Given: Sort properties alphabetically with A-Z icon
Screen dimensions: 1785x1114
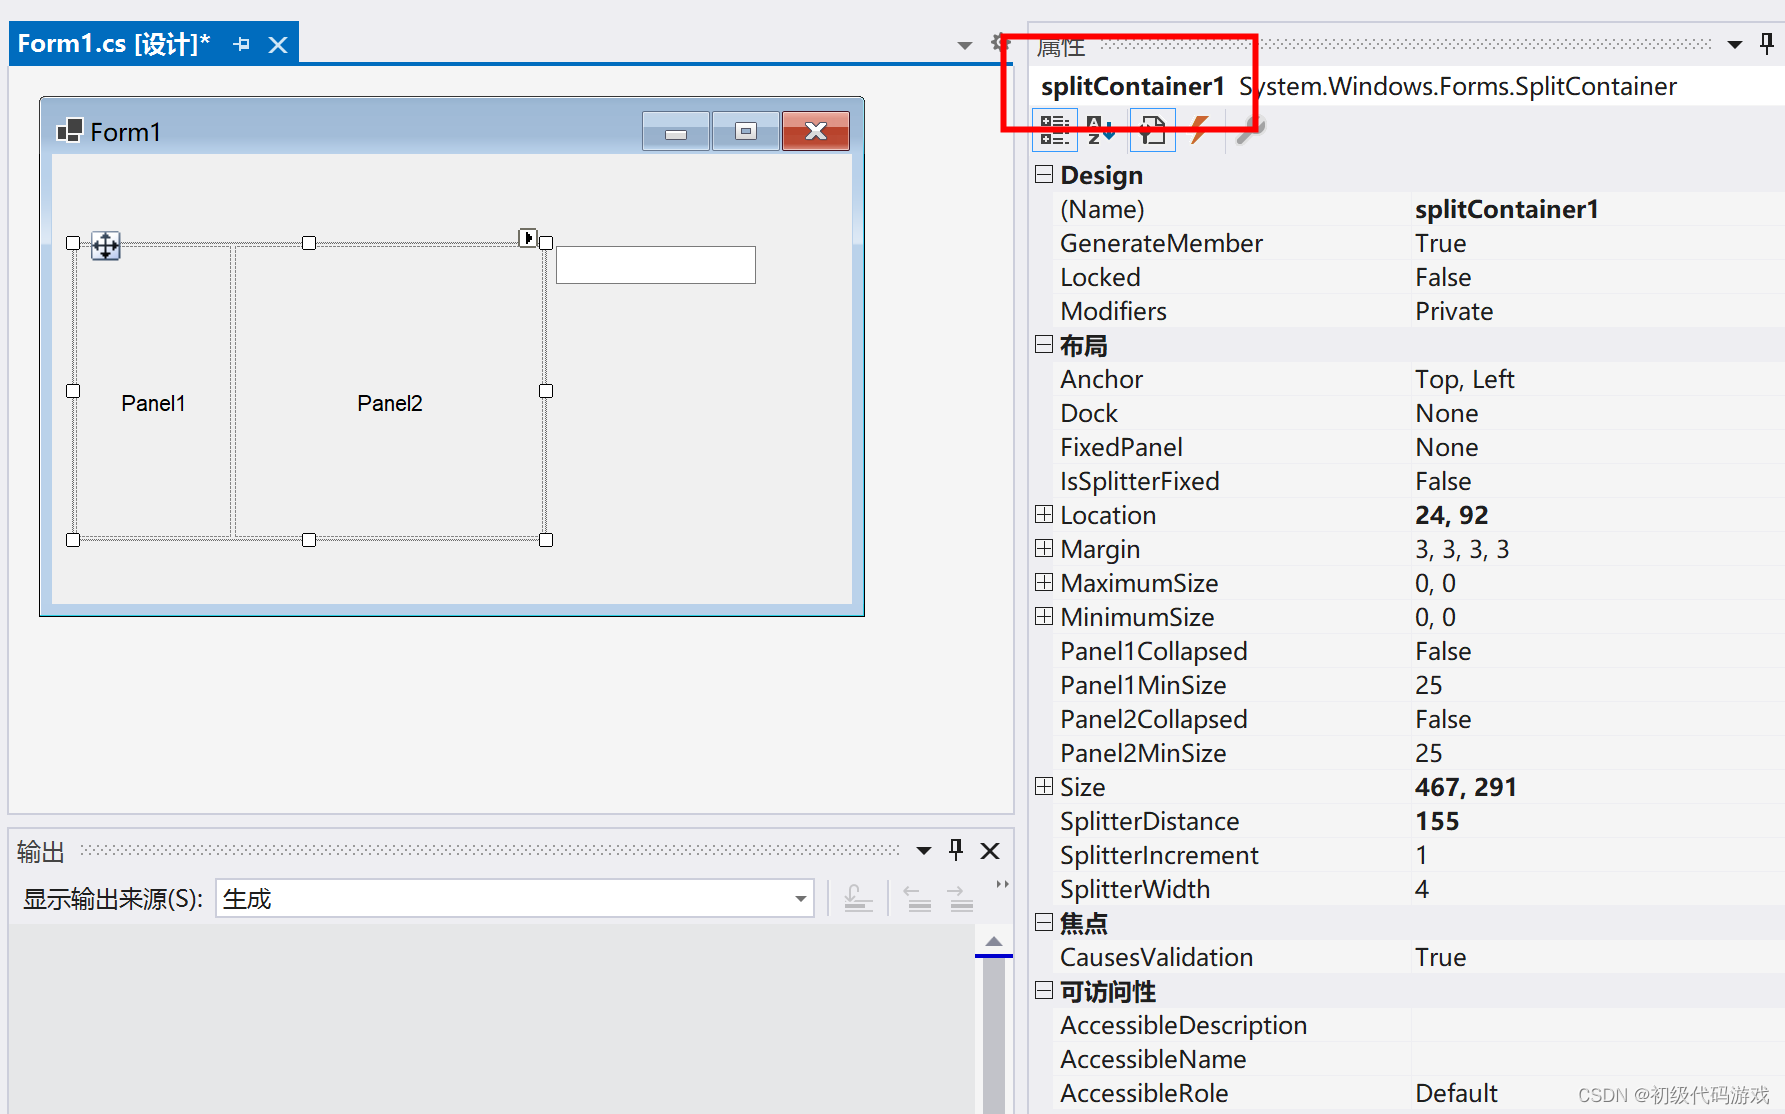Looking at the screenshot, I should pos(1100,130).
